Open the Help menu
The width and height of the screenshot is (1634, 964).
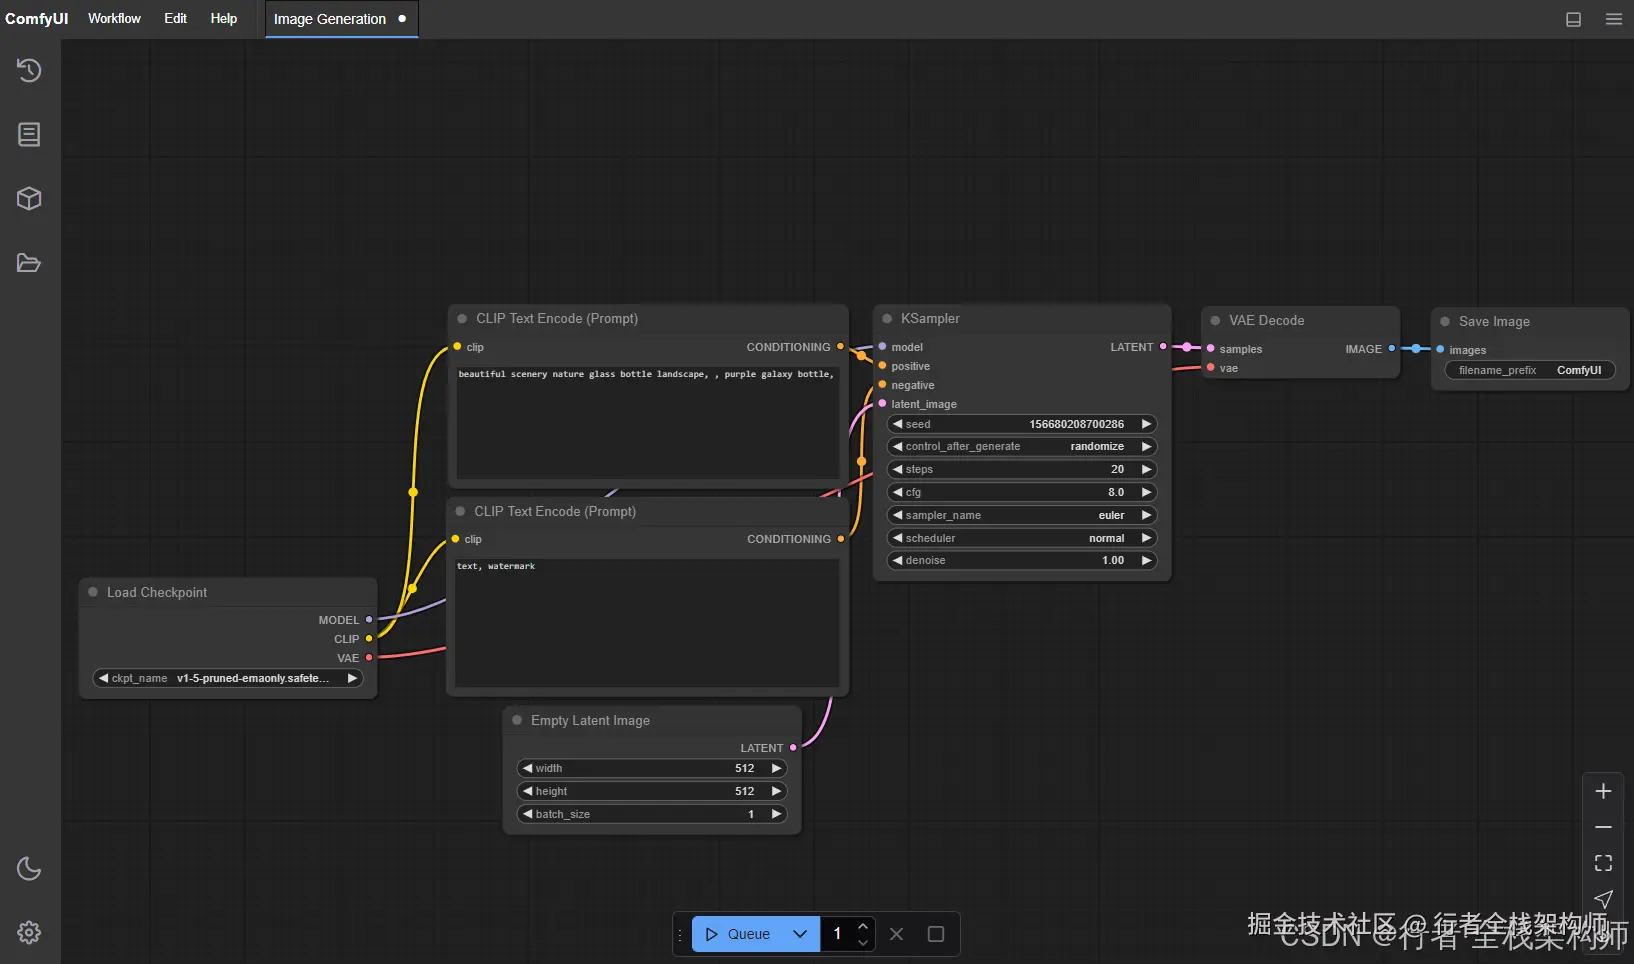click(224, 19)
